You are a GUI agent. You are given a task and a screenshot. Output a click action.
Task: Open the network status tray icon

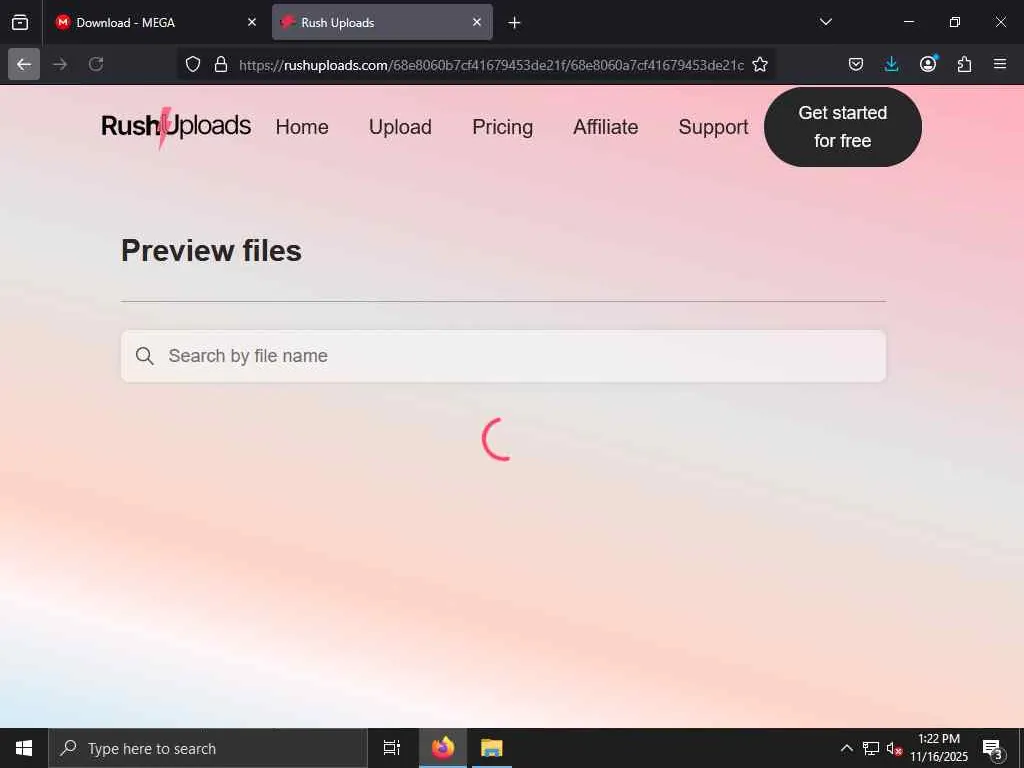(x=871, y=748)
